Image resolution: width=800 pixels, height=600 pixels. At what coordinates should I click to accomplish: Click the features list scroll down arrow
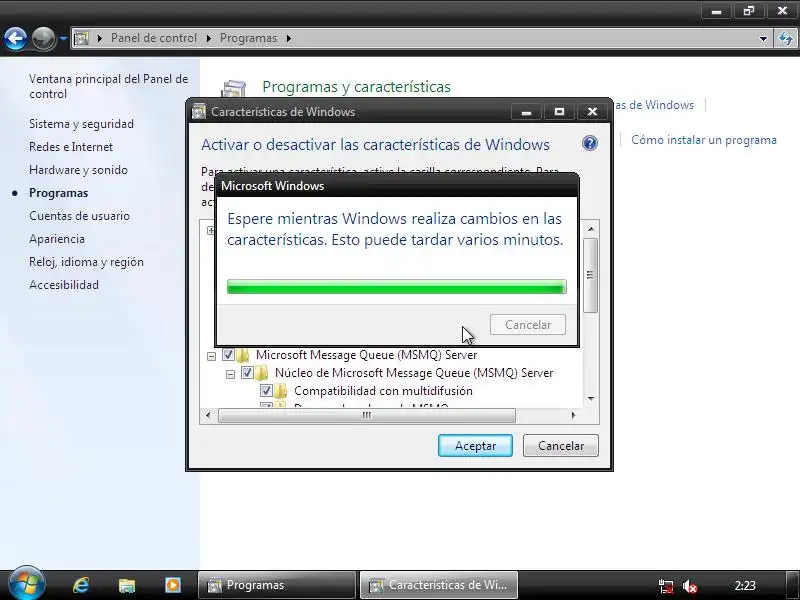tap(591, 398)
